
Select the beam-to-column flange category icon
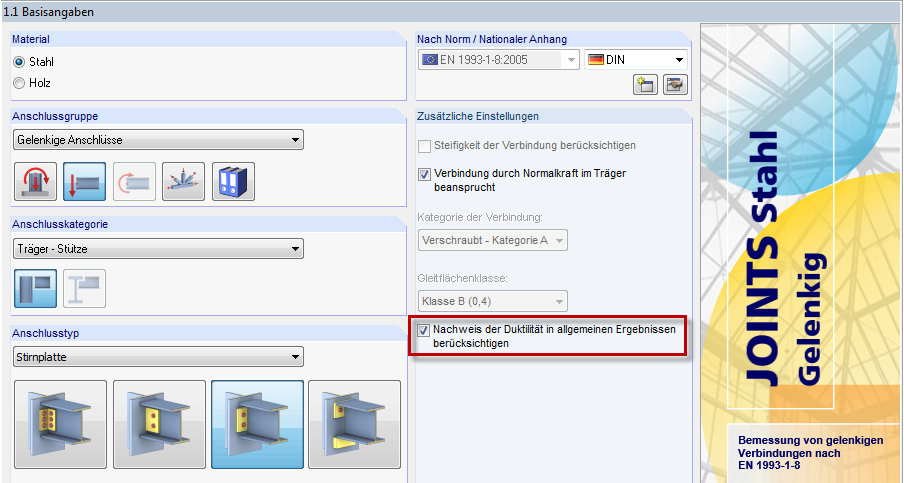pos(36,288)
